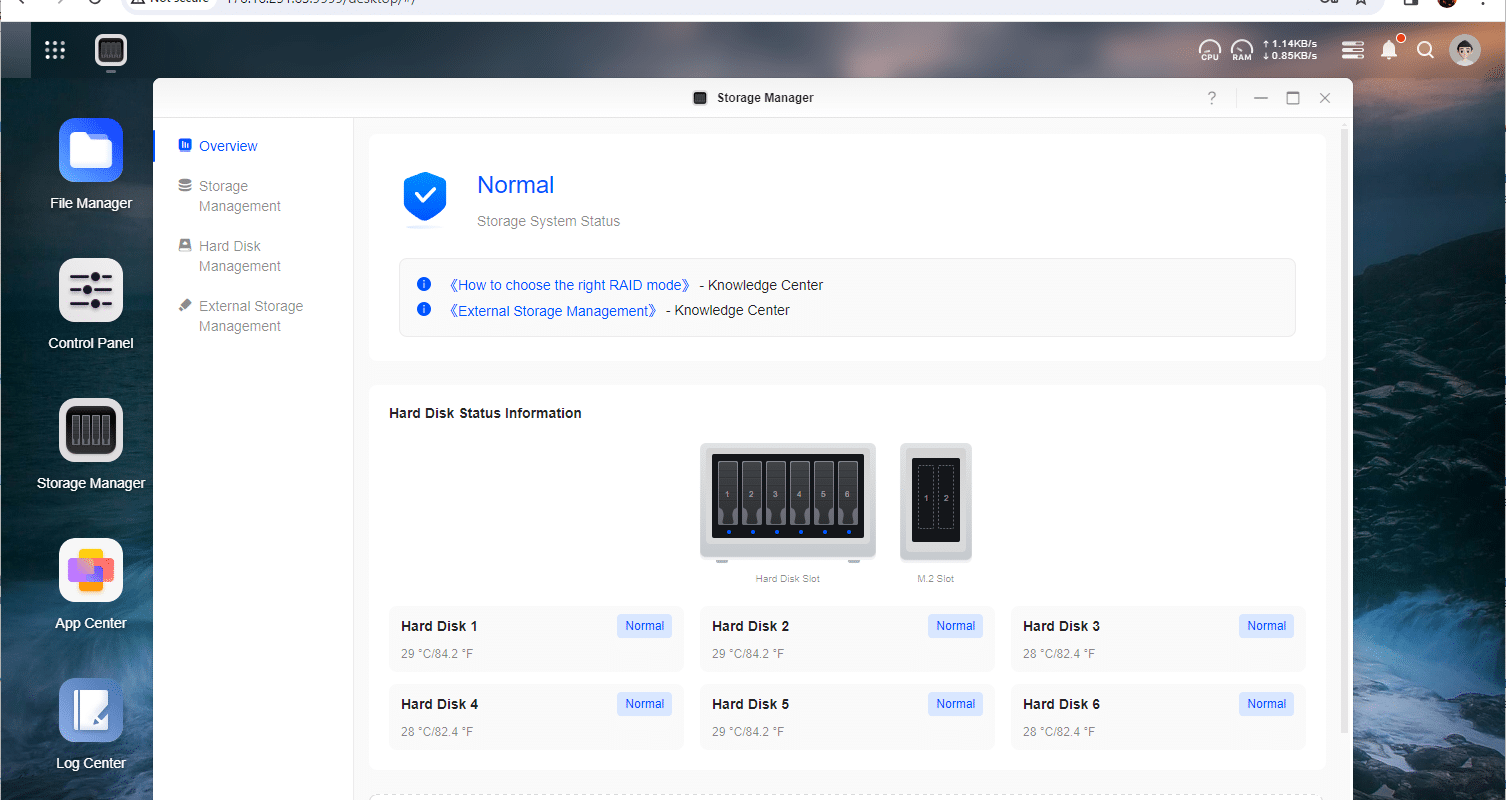Click Normal badge of Hard Disk 1
Viewport: 1506px width, 800px height.
[644, 626]
